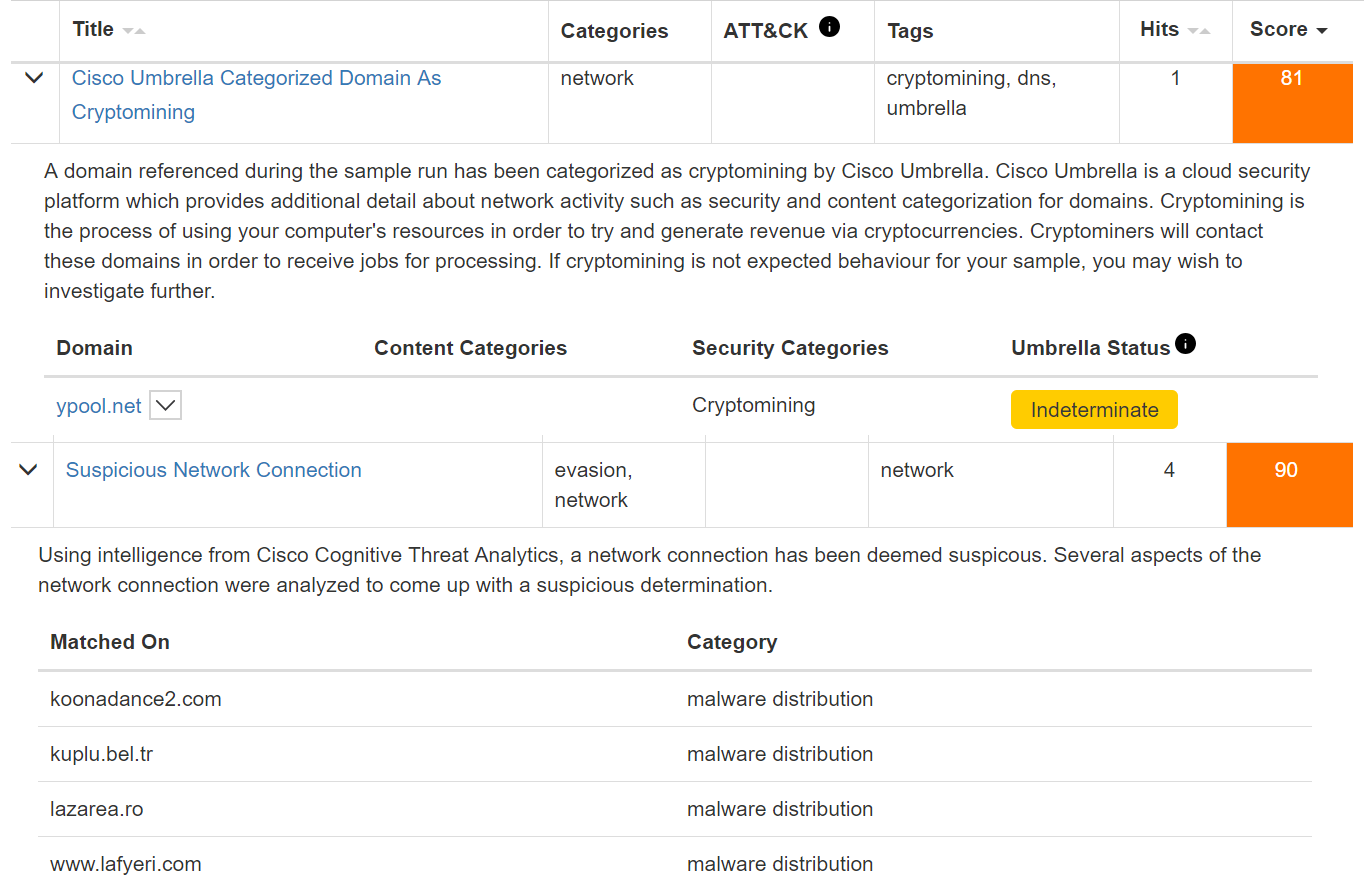The image size is (1364, 883).
Task: Sort by Hits column sort arrows
Action: tap(1199, 31)
